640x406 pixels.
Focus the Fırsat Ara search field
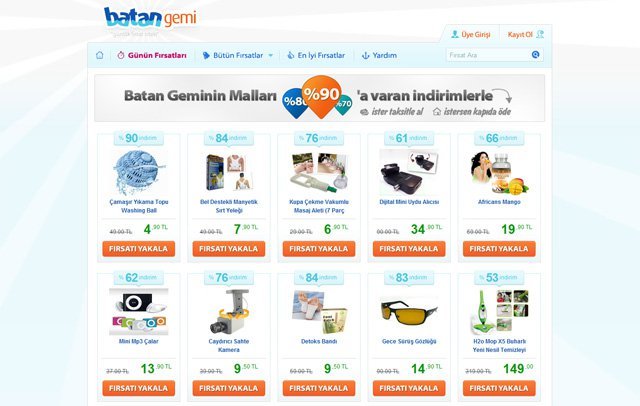(x=489, y=55)
